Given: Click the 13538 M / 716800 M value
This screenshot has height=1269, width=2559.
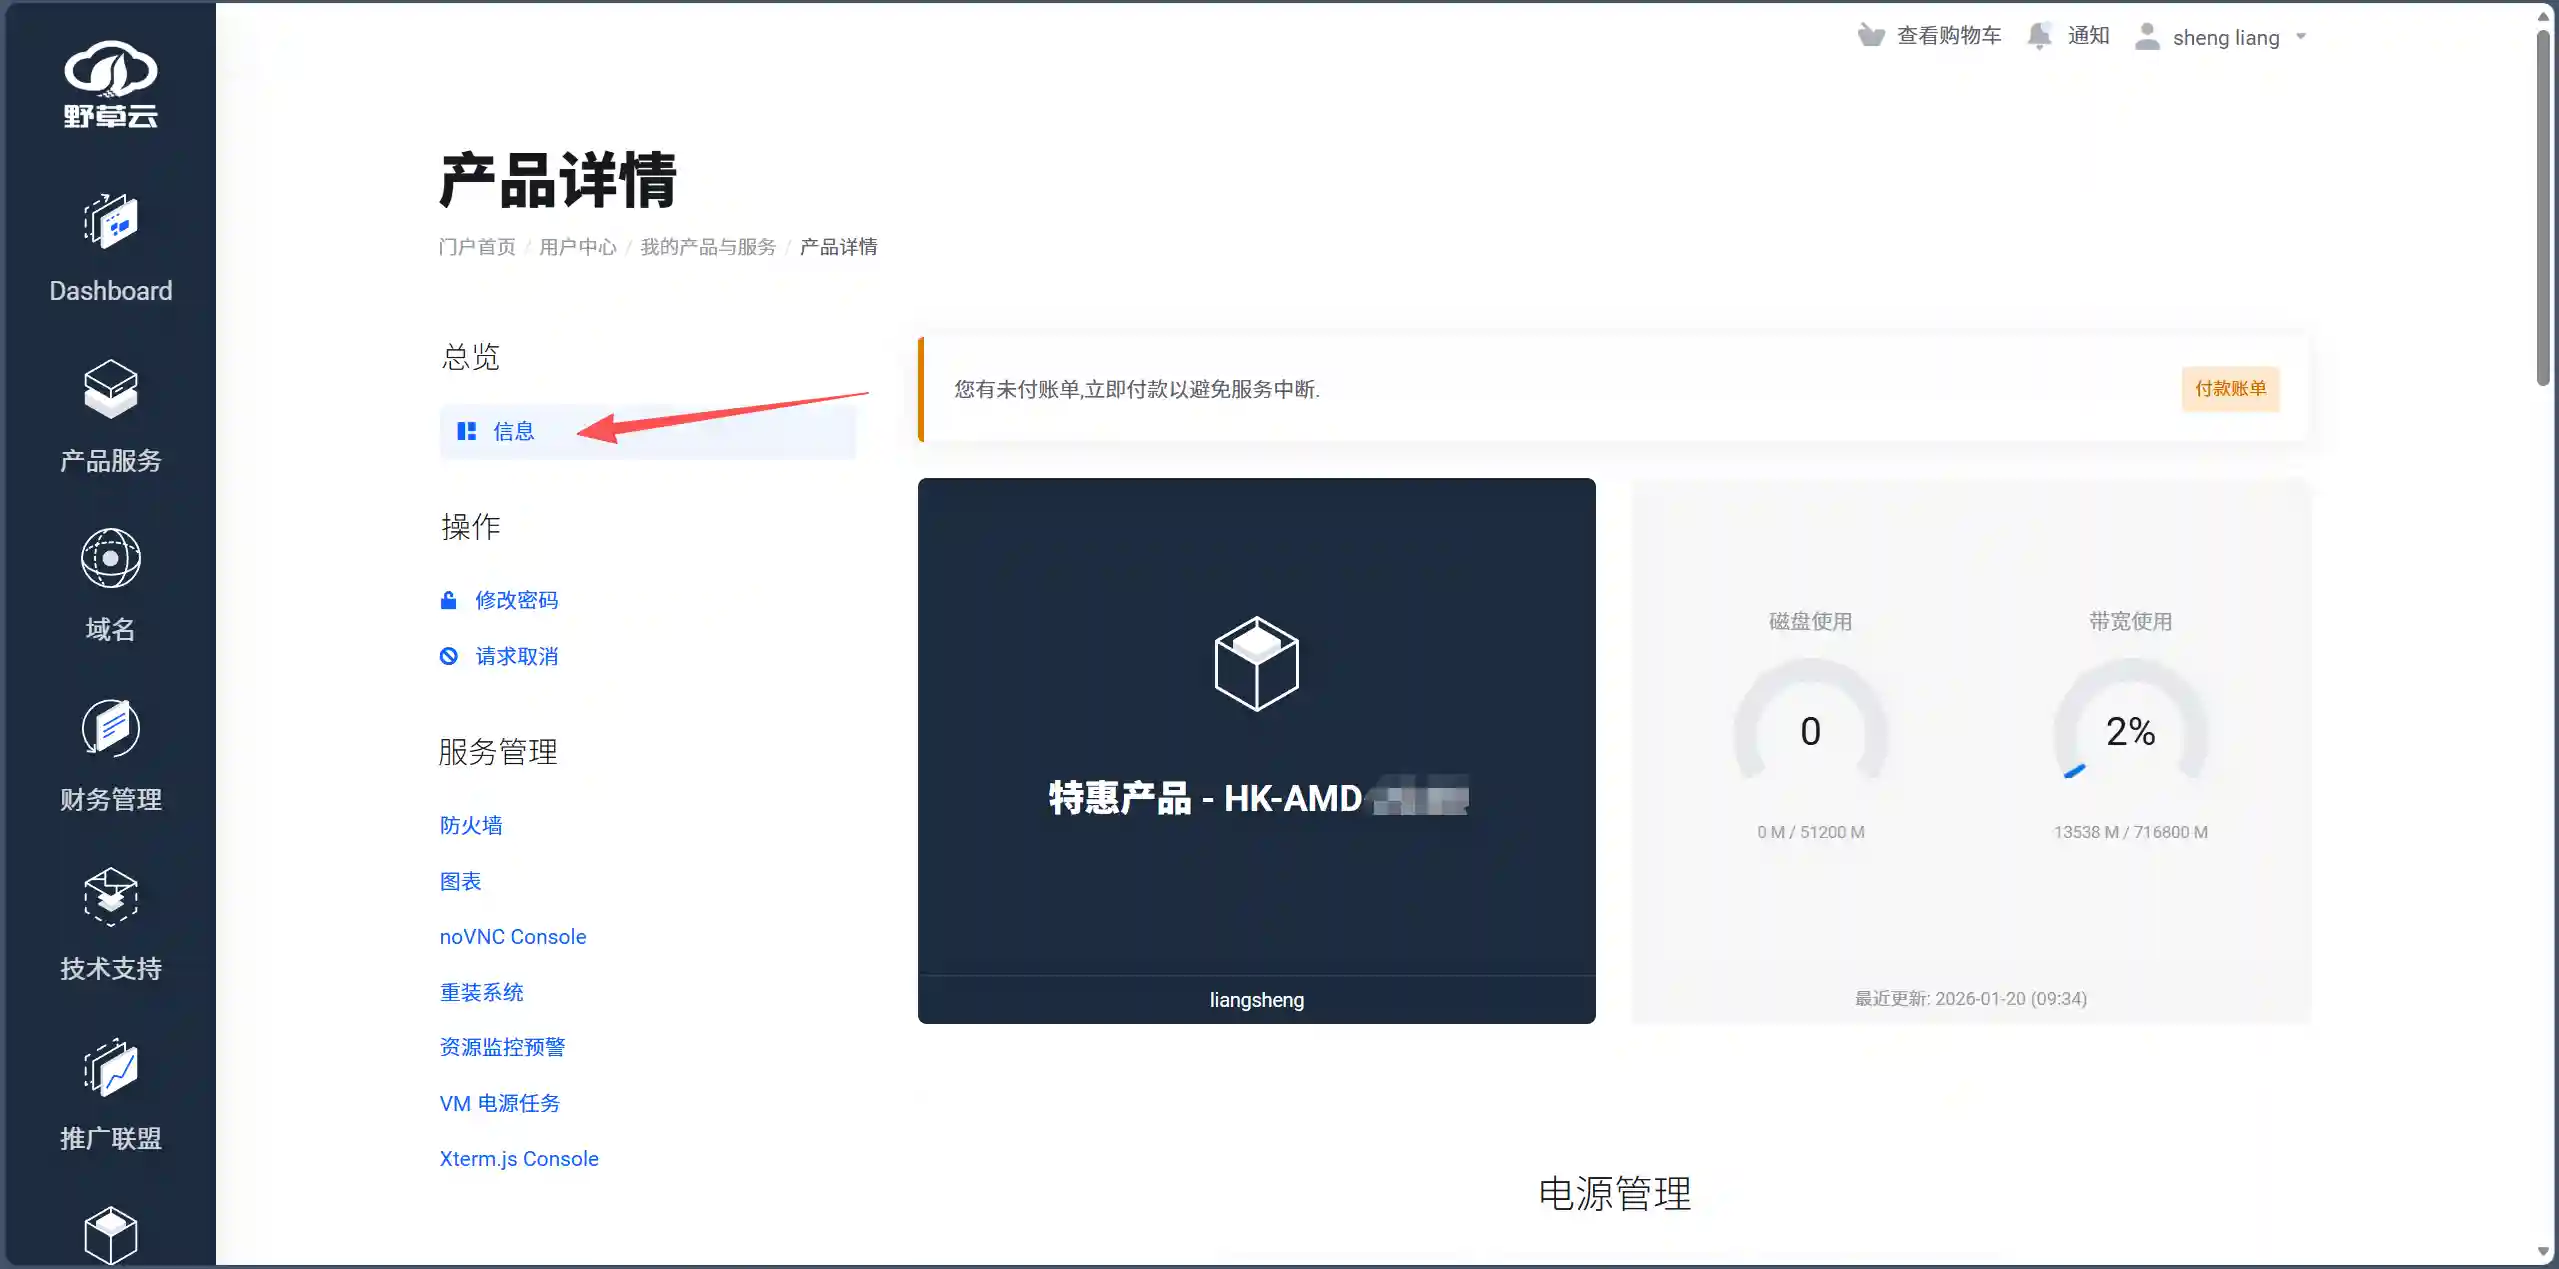Looking at the screenshot, I should (2131, 832).
